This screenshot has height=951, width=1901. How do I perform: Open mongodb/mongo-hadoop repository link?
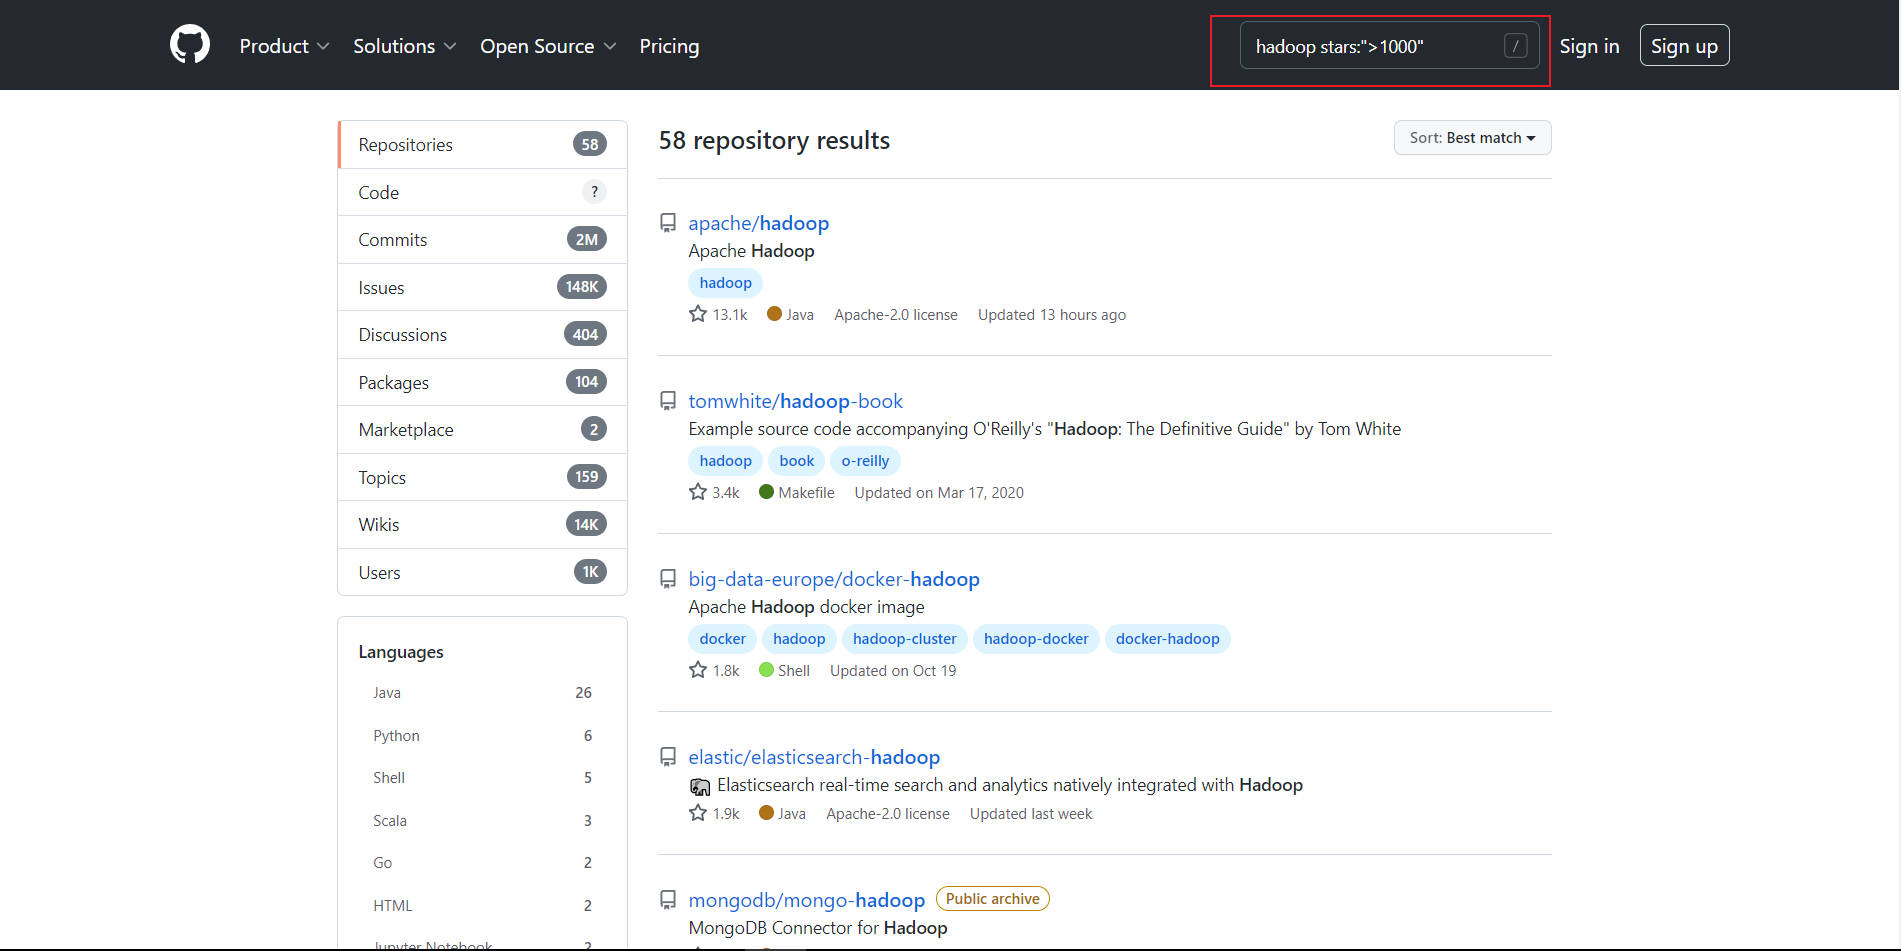point(806,900)
